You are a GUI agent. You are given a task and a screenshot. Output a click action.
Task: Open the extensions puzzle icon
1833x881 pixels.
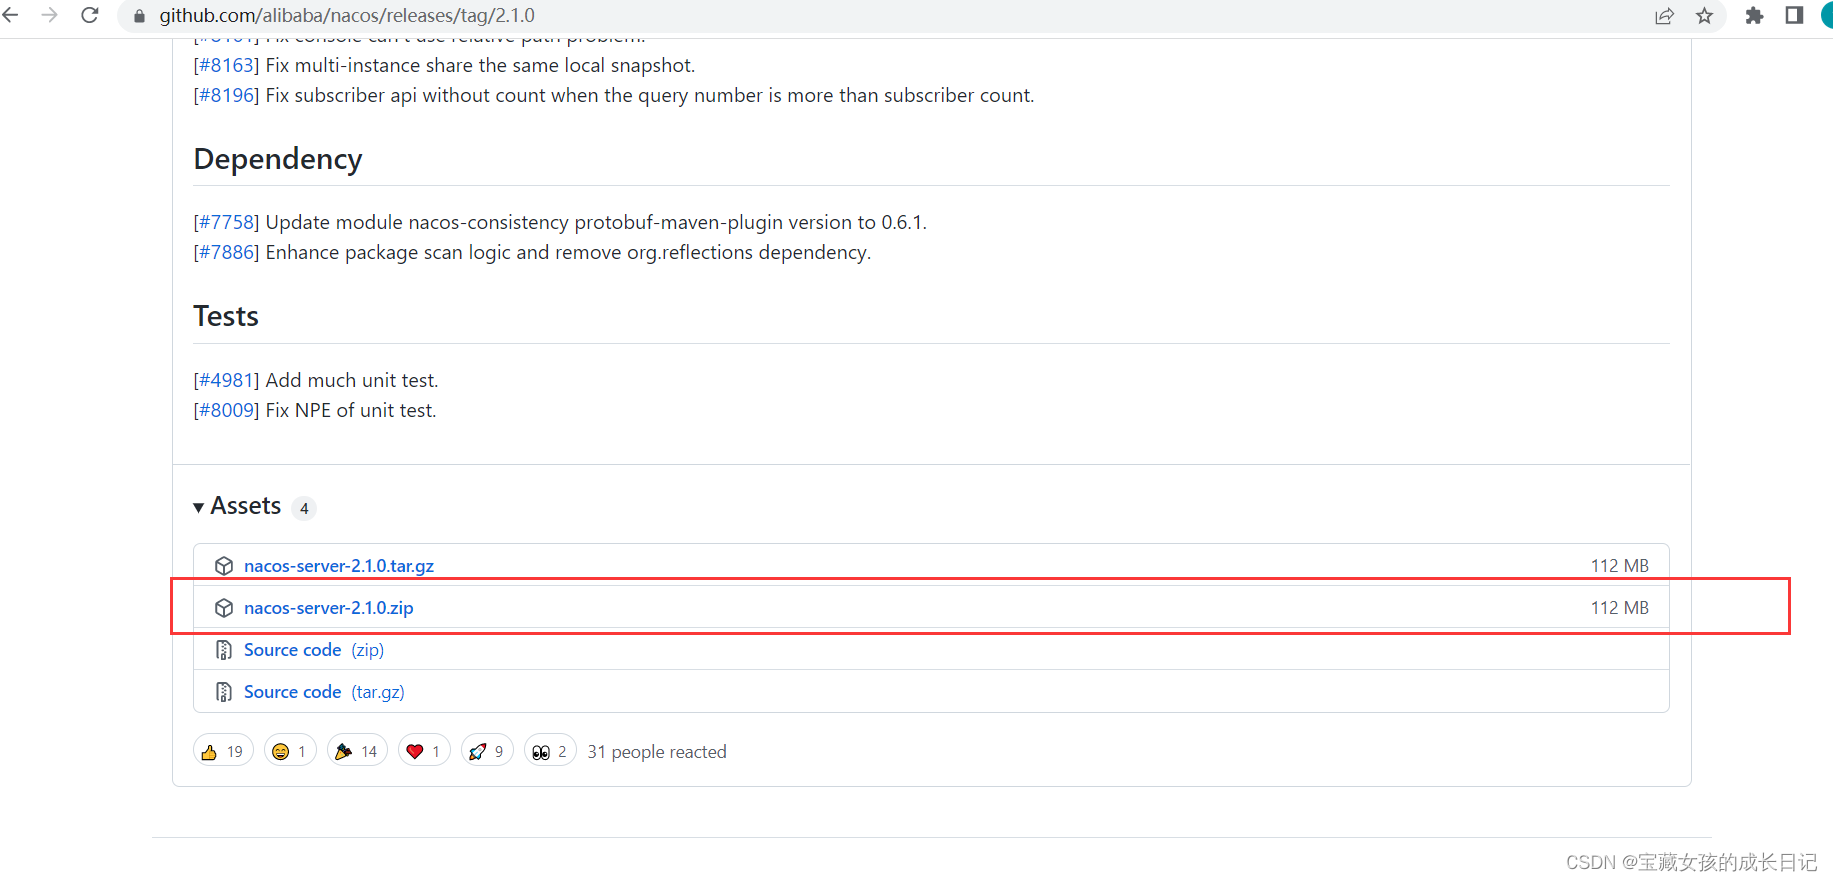coord(1754,16)
